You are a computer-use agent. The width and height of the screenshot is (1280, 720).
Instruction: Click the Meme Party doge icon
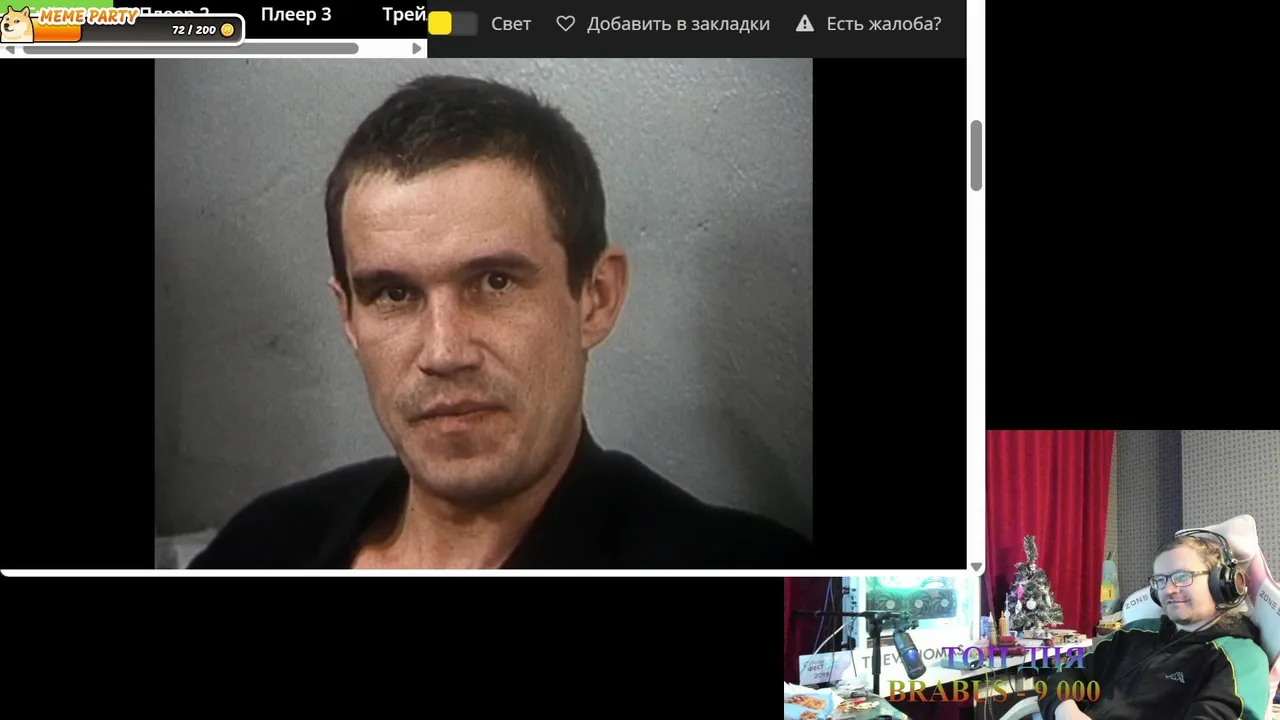17,25
